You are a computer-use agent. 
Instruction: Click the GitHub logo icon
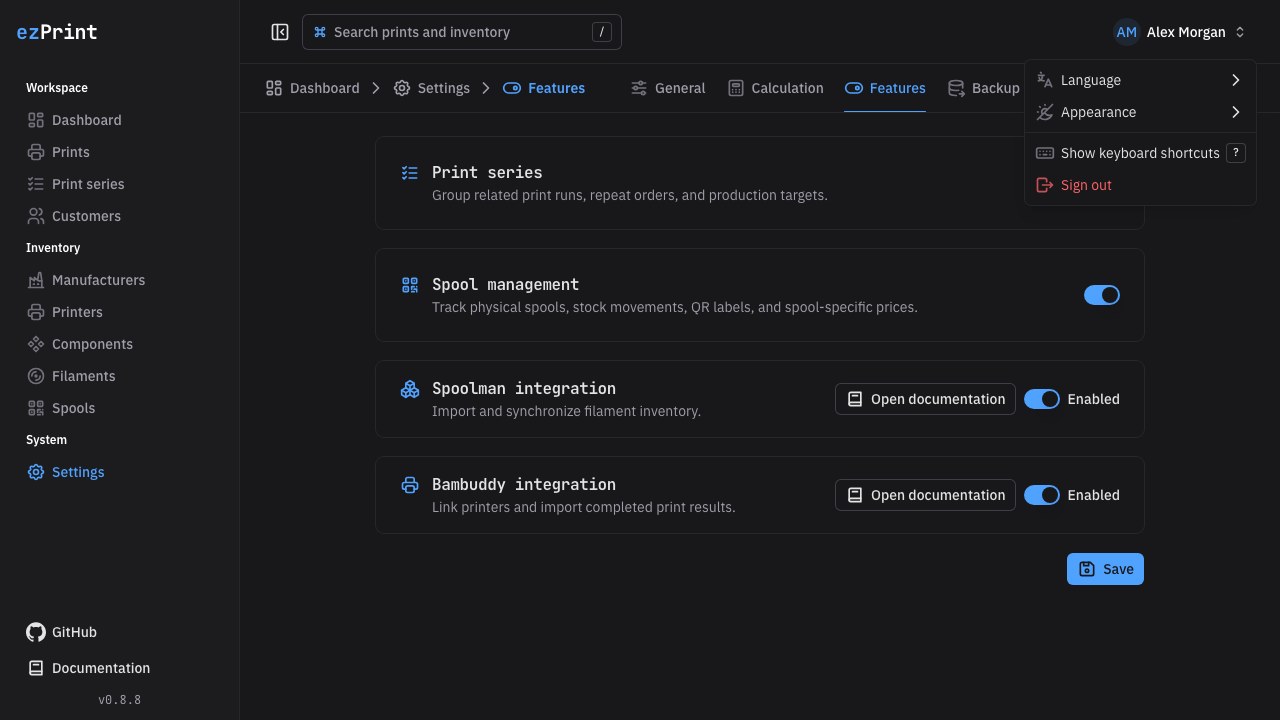(36, 632)
